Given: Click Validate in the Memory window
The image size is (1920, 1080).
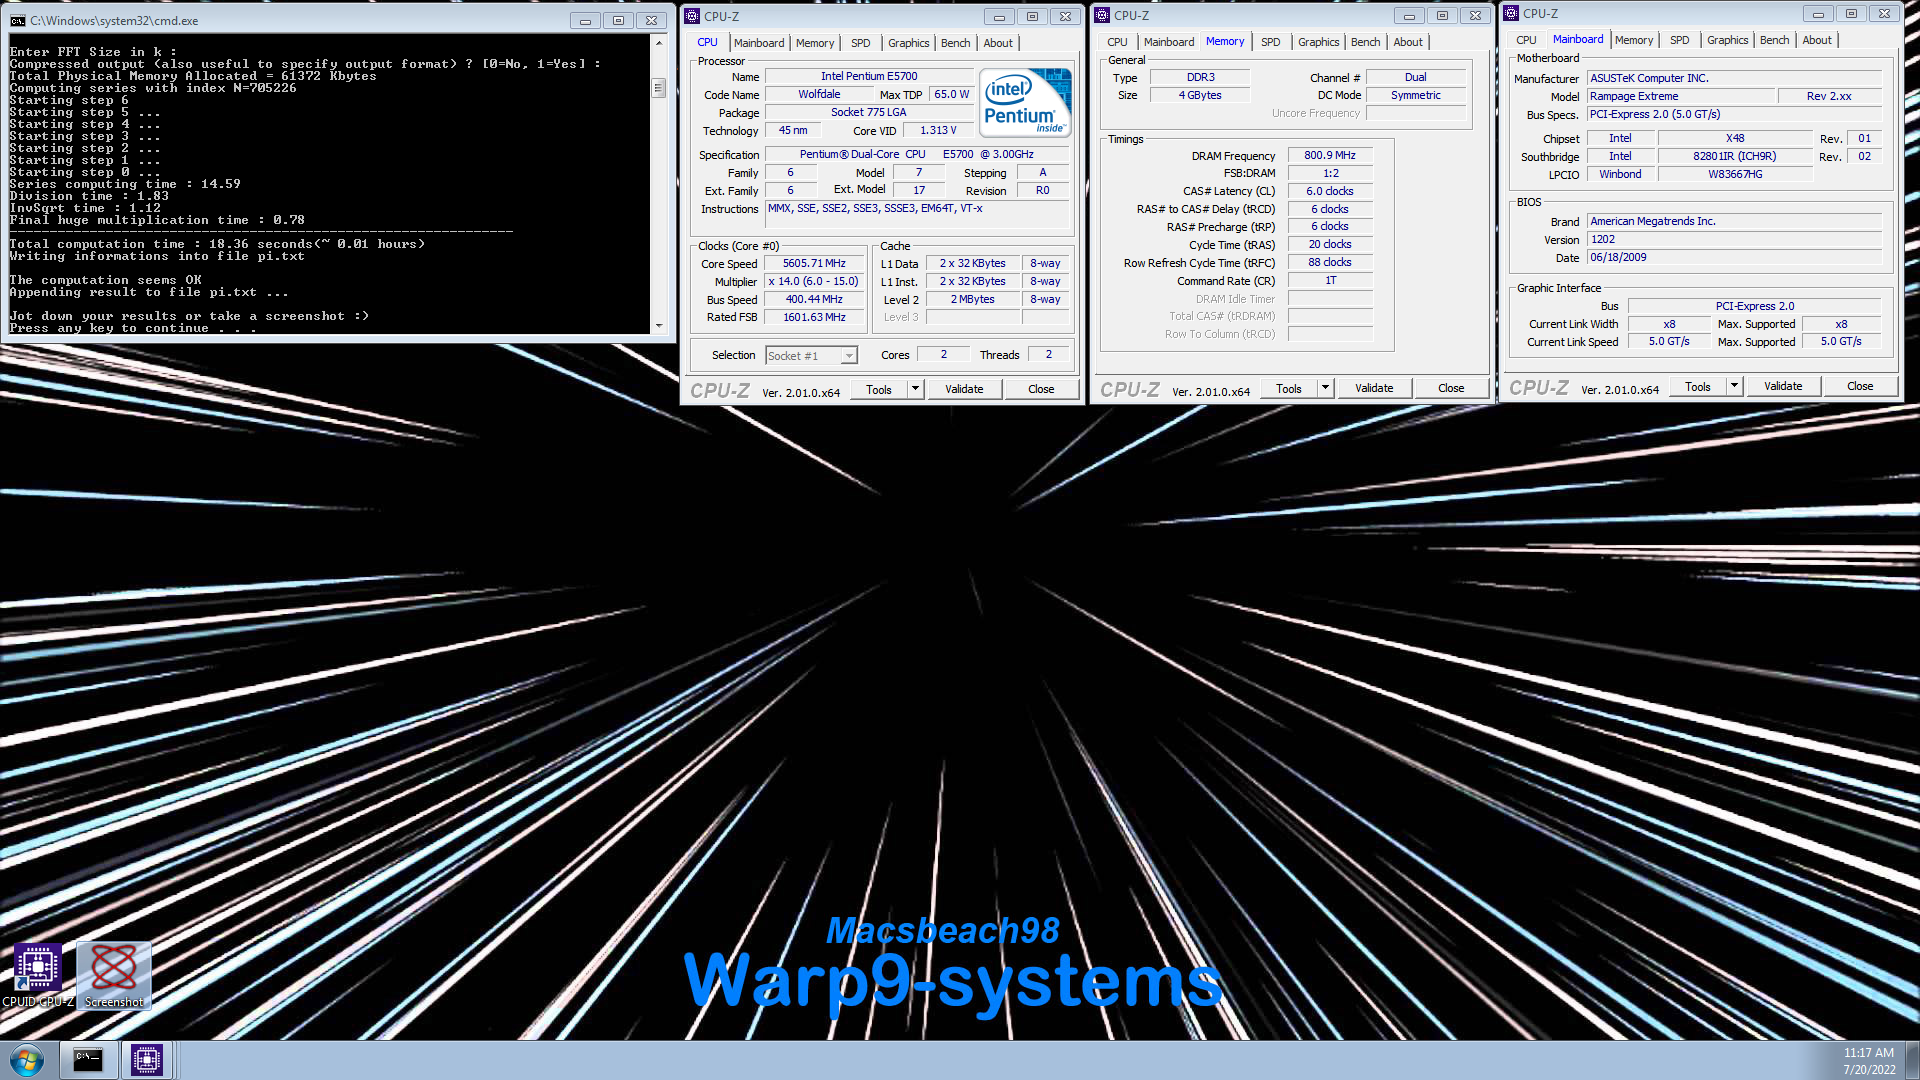Looking at the screenshot, I should [1374, 388].
